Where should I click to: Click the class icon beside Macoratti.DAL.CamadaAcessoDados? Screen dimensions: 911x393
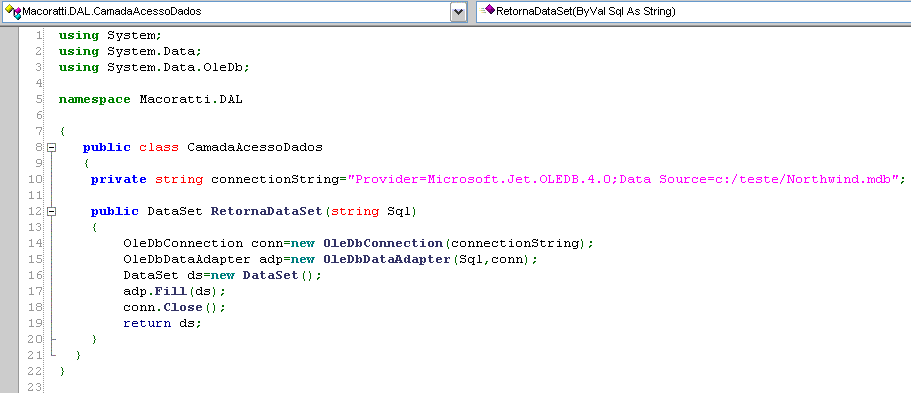point(13,12)
